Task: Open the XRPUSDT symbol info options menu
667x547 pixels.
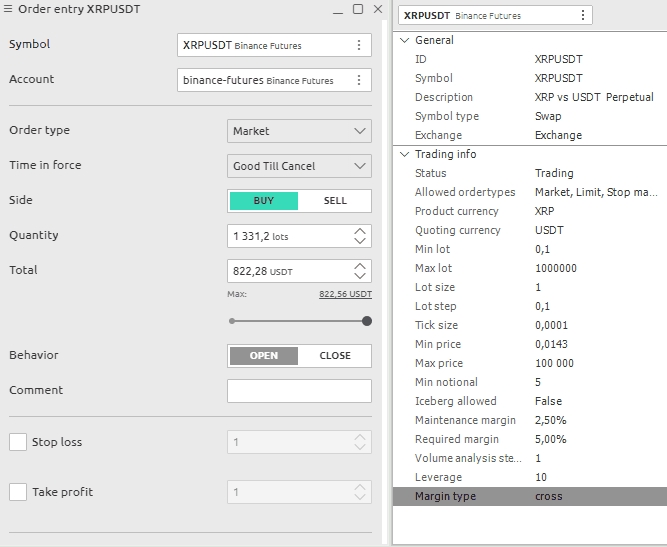Action: click(x=584, y=15)
